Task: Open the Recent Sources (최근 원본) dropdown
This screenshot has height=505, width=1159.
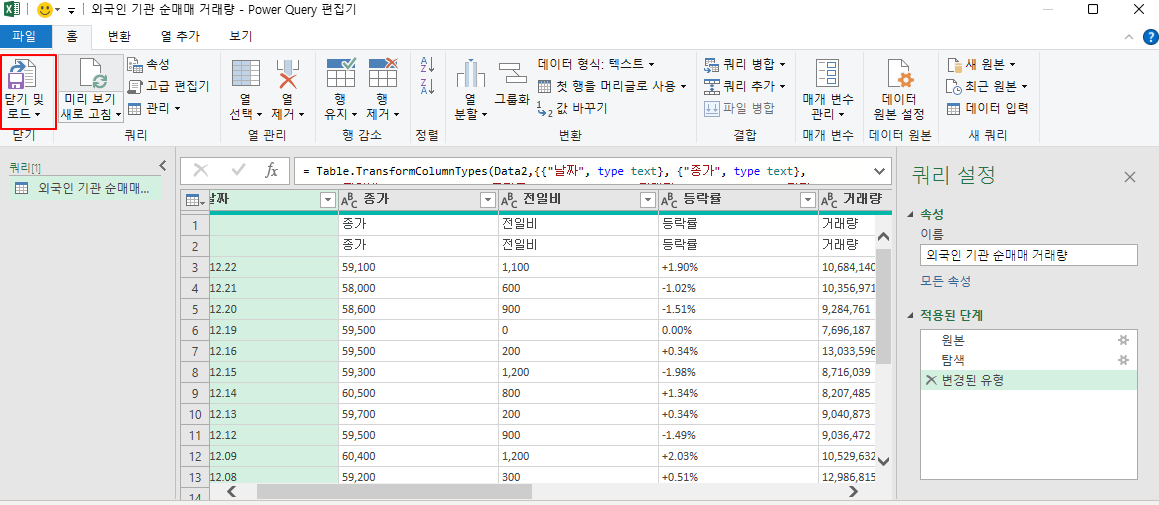Action: (x=987, y=87)
